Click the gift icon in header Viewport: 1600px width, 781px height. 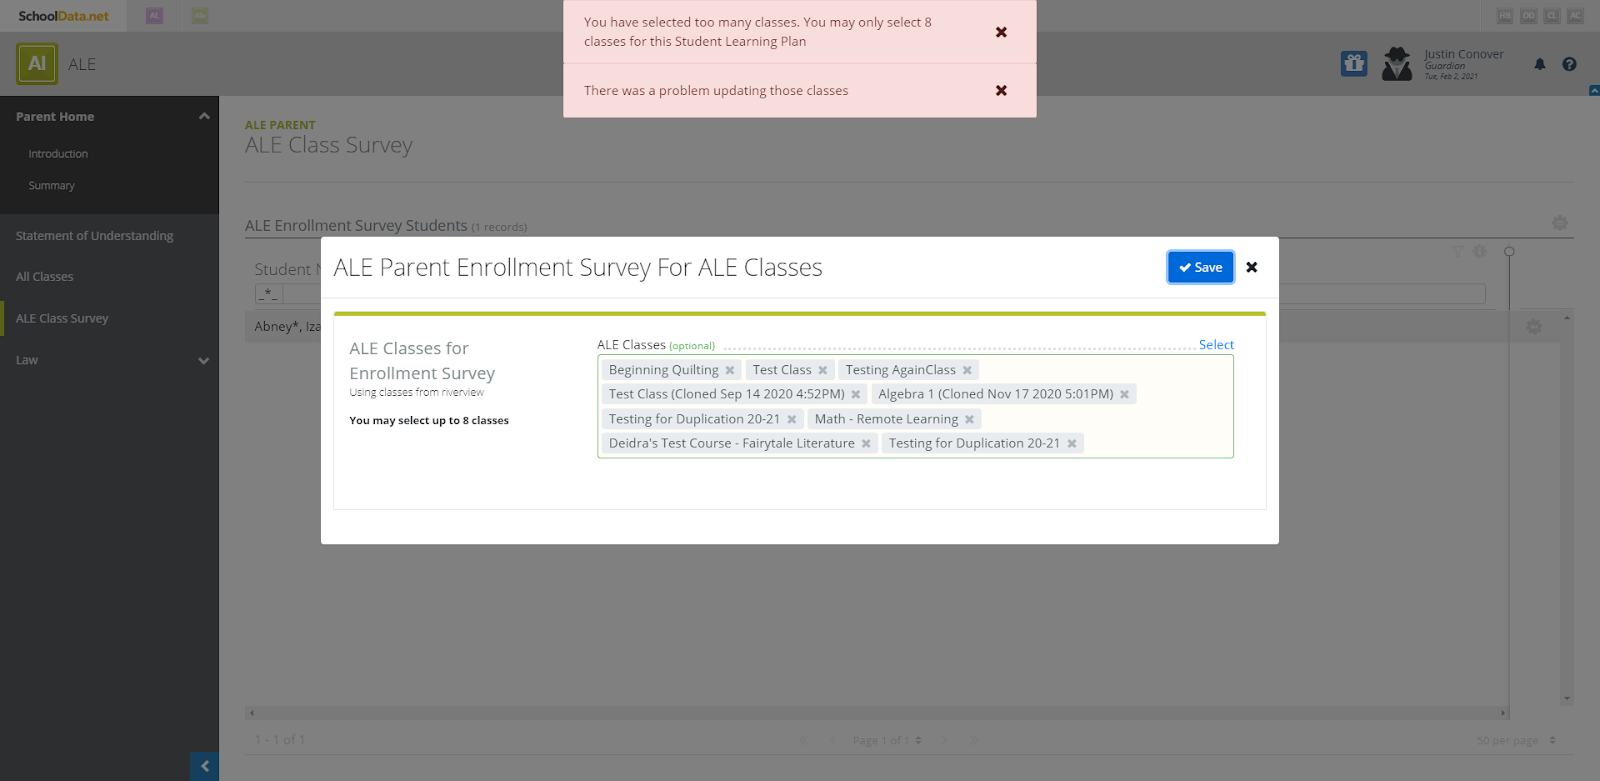1354,64
